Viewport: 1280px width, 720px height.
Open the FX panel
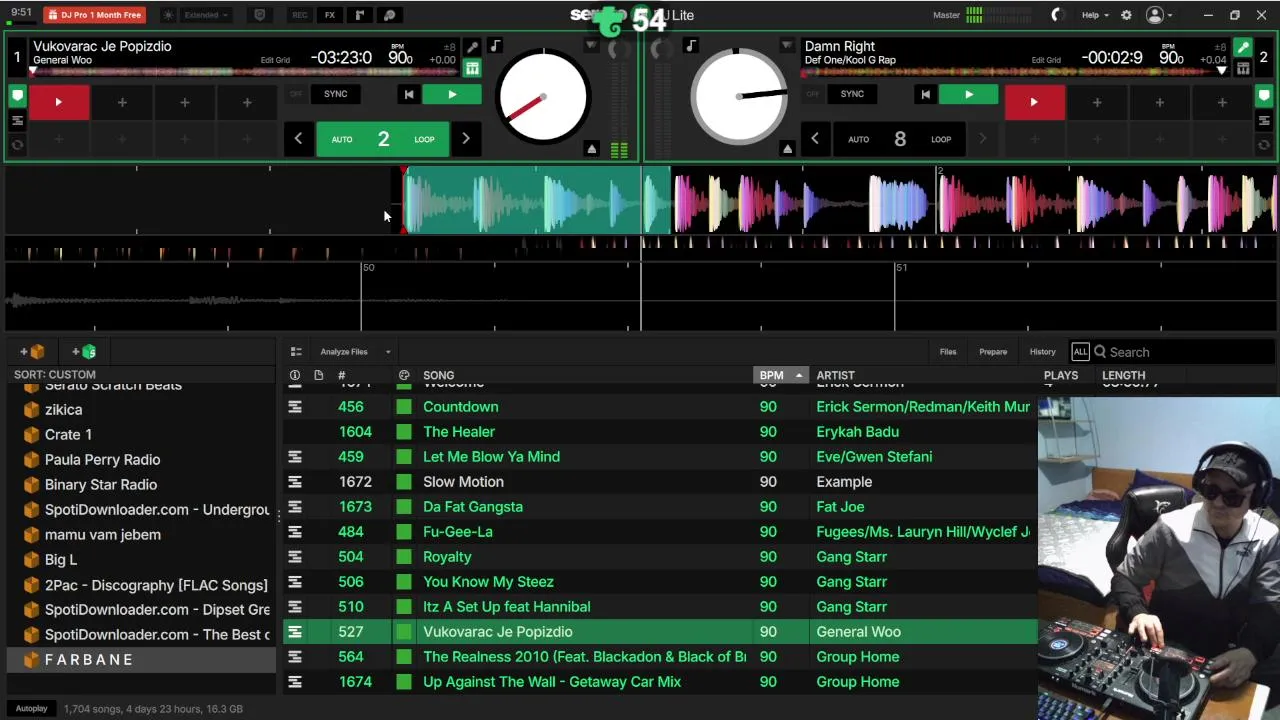329,15
